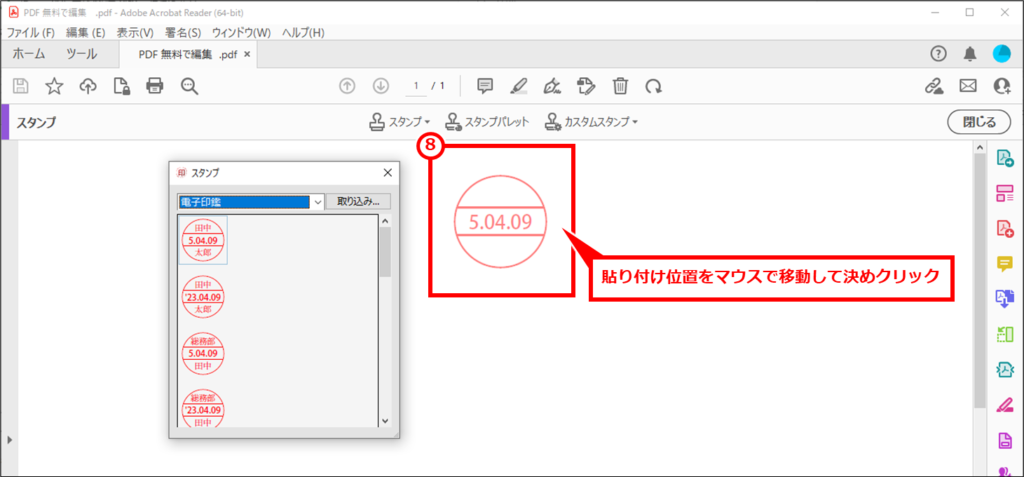This screenshot has width=1024, height=477.
Task: Click the print icon in the toolbar
Action: 154,86
